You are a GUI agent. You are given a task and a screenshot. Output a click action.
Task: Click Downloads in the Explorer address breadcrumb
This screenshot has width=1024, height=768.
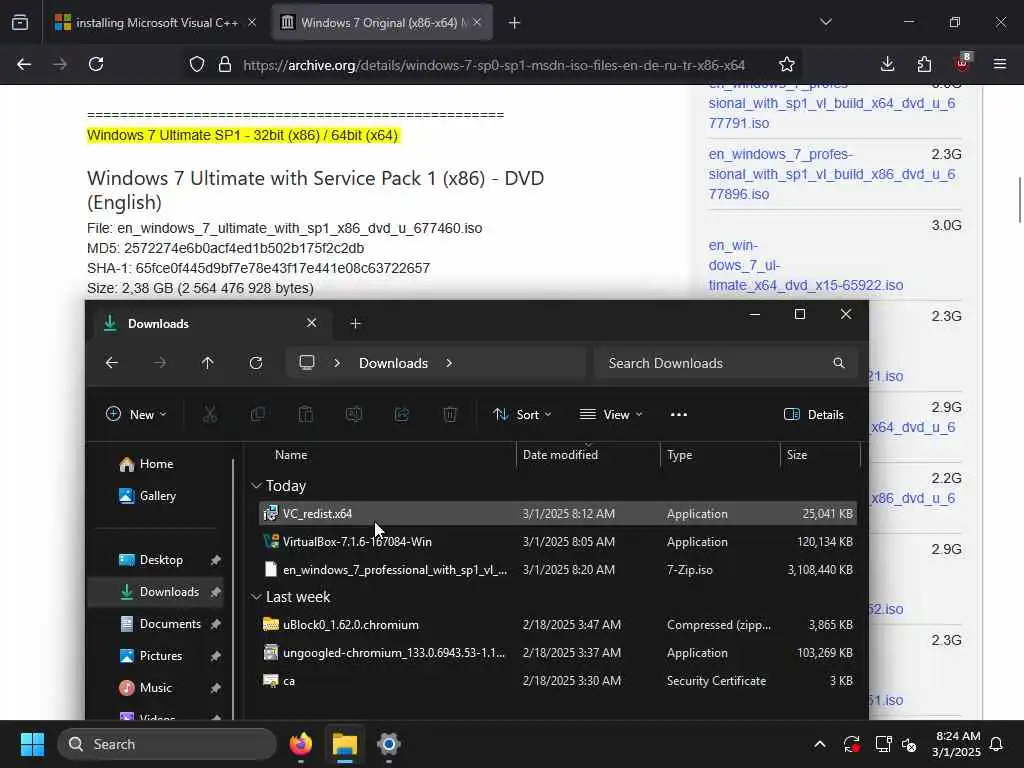393,363
